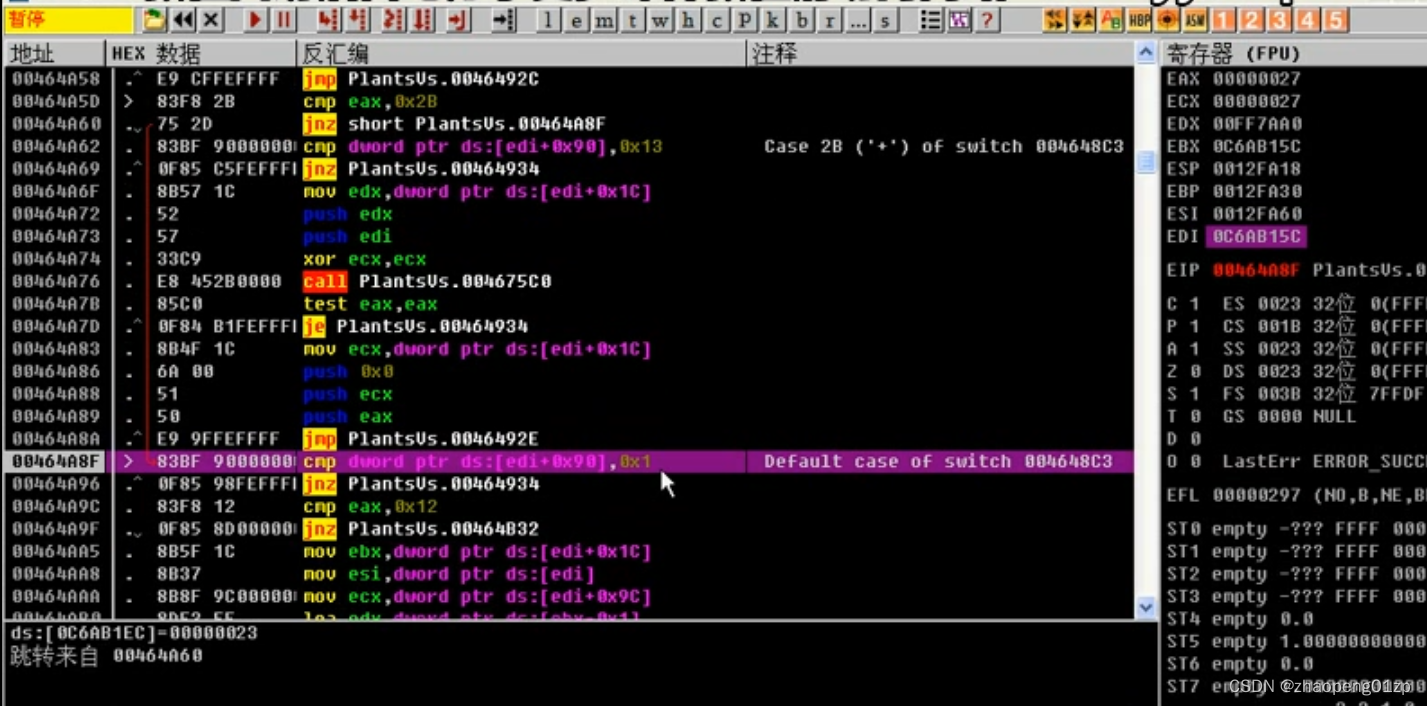Select the row at address 00464A58
This screenshot has height=706, width=1427.
[568, 79]
